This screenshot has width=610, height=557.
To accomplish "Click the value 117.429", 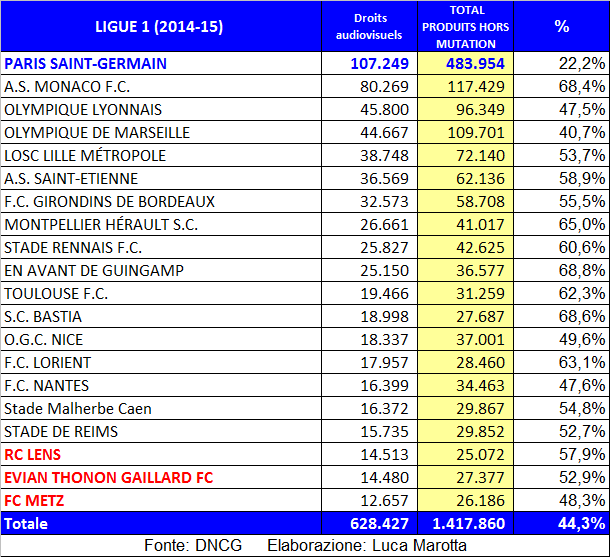I will [x=476, y=86].
